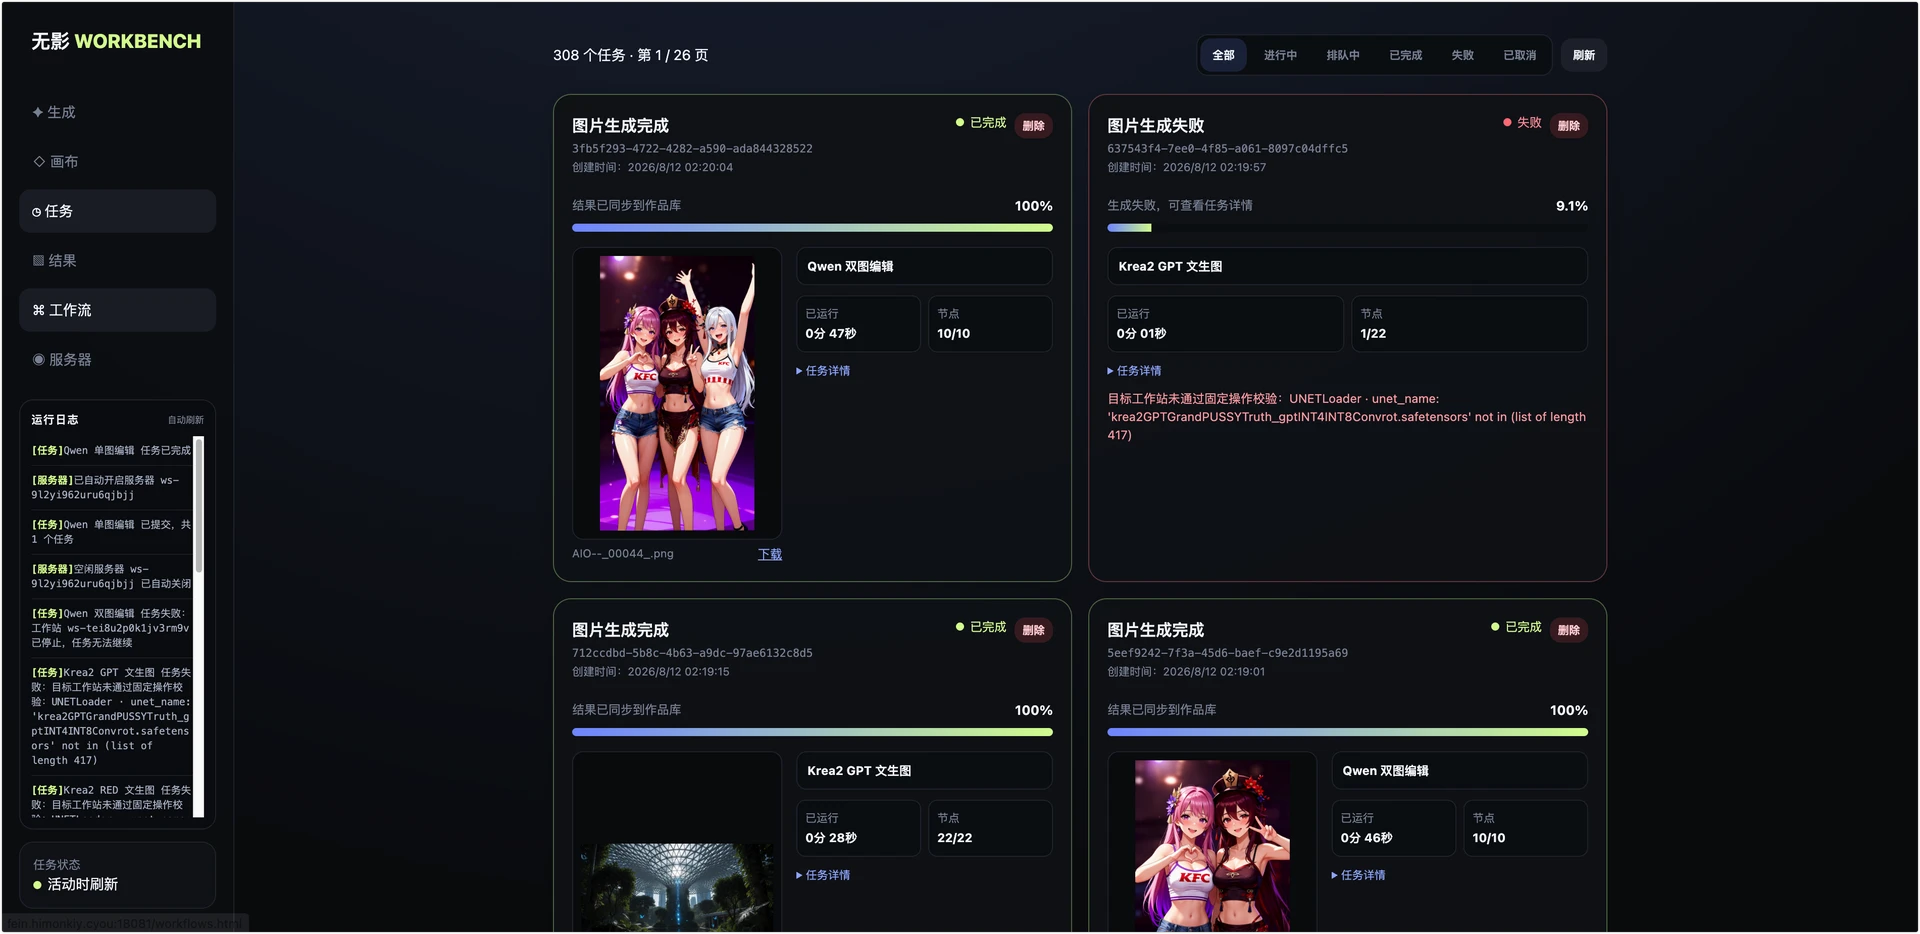1920x934 pixels.
Task: Open the two-girls thumbnail in the 02:19:01 card
Action: coord(1212,846)
